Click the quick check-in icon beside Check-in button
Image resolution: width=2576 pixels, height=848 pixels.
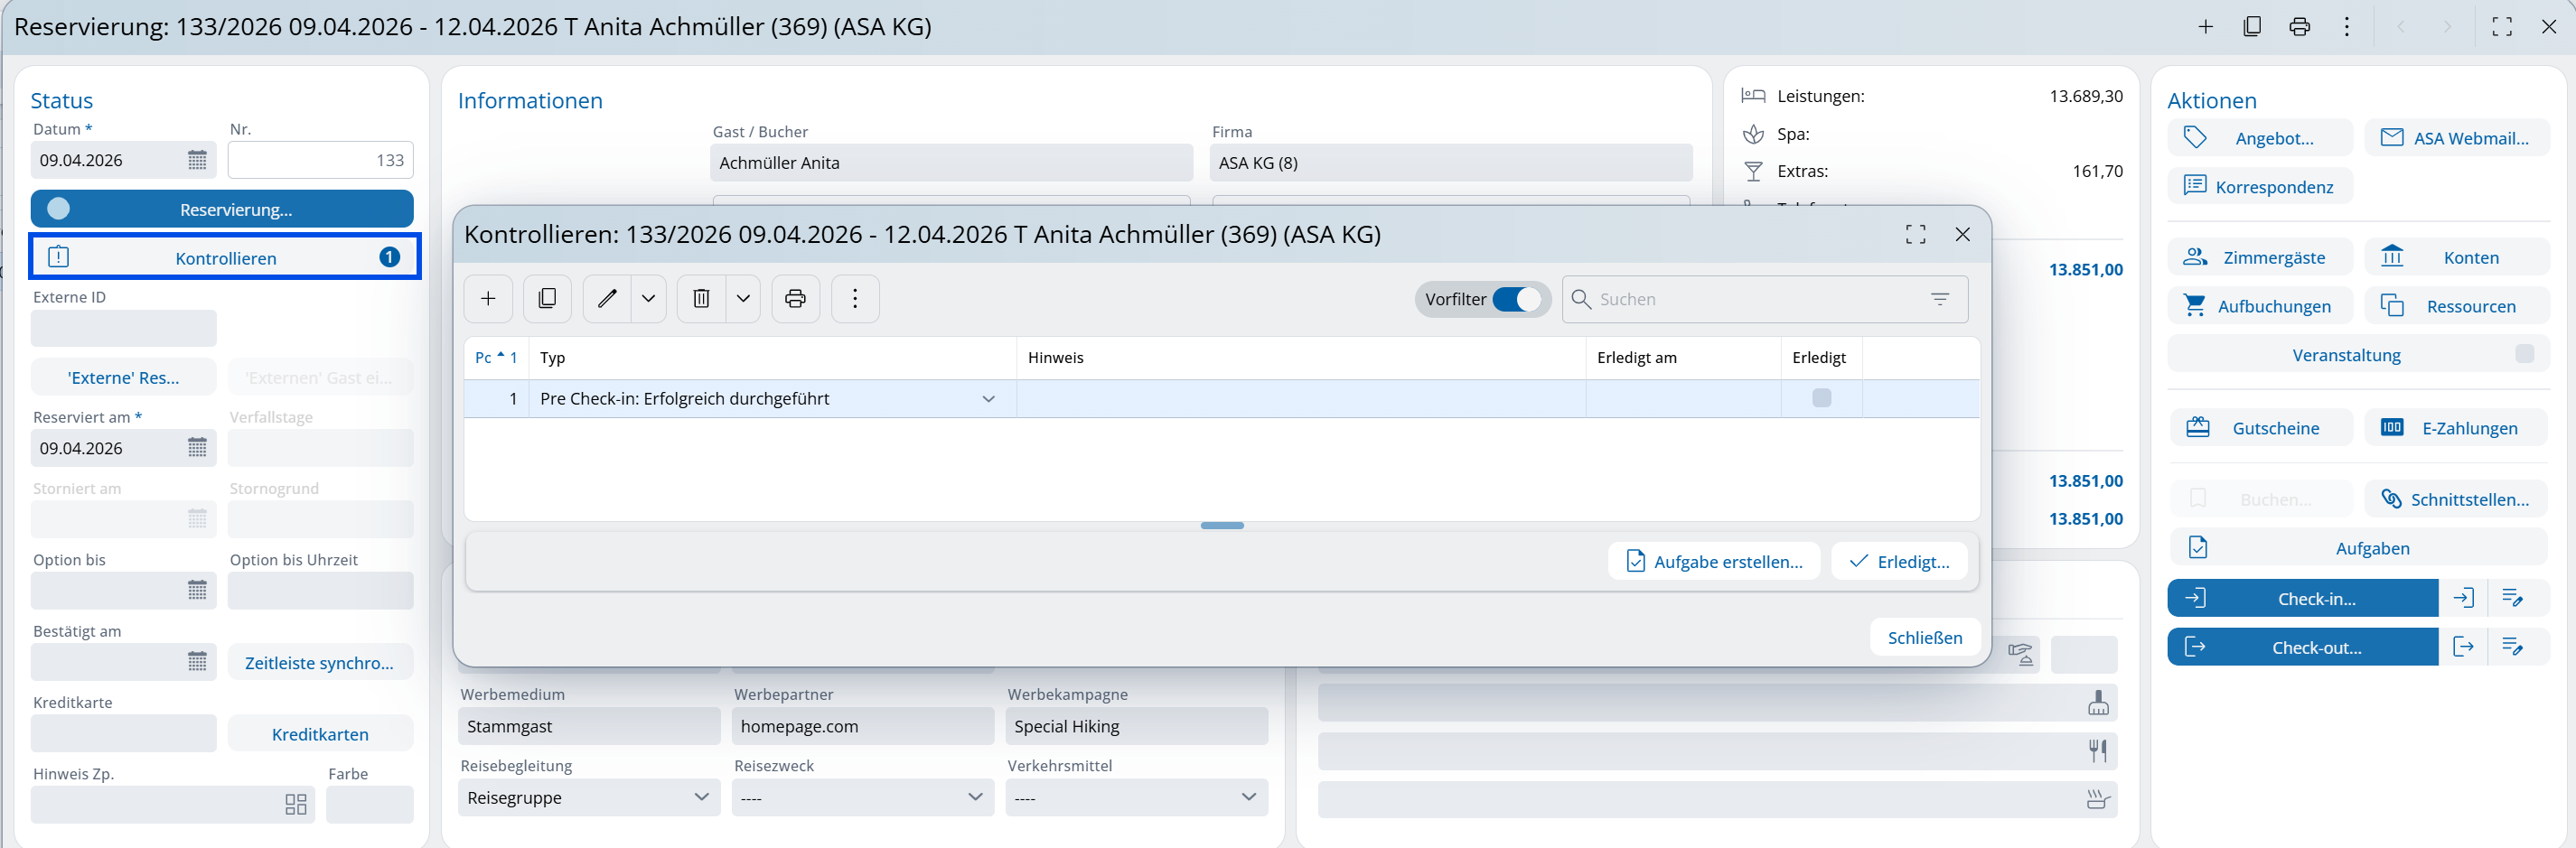click(x=2463, y=598)
